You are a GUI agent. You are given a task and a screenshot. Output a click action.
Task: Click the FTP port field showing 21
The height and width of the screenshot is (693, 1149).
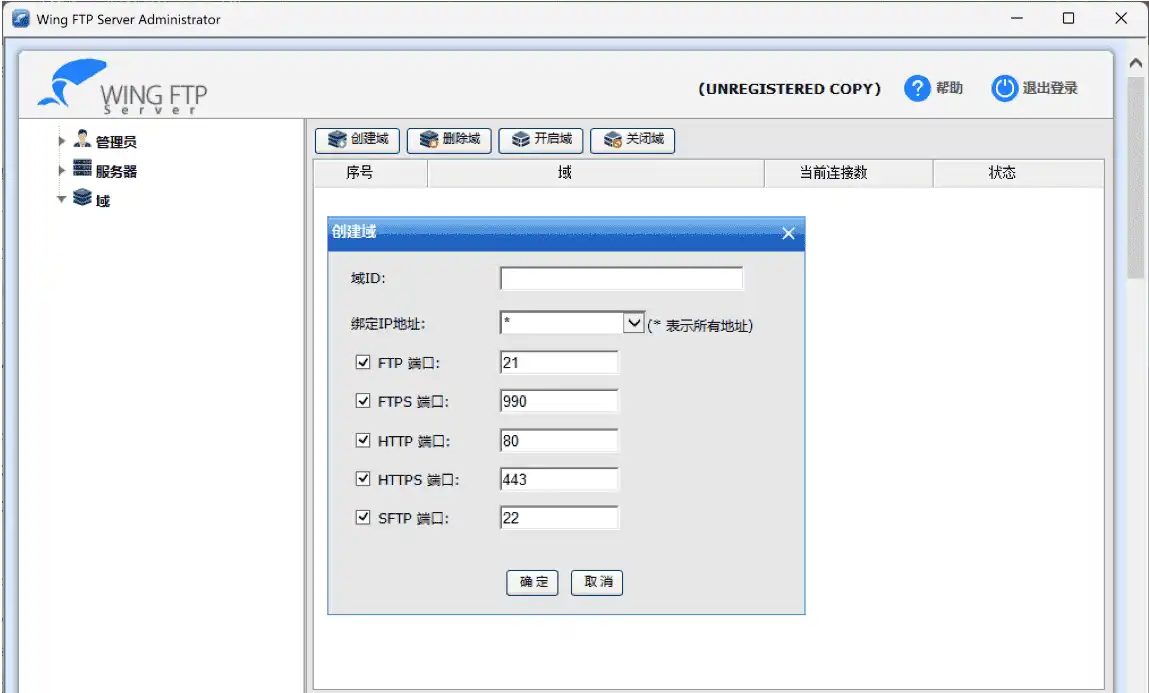(x=559, y=363)
